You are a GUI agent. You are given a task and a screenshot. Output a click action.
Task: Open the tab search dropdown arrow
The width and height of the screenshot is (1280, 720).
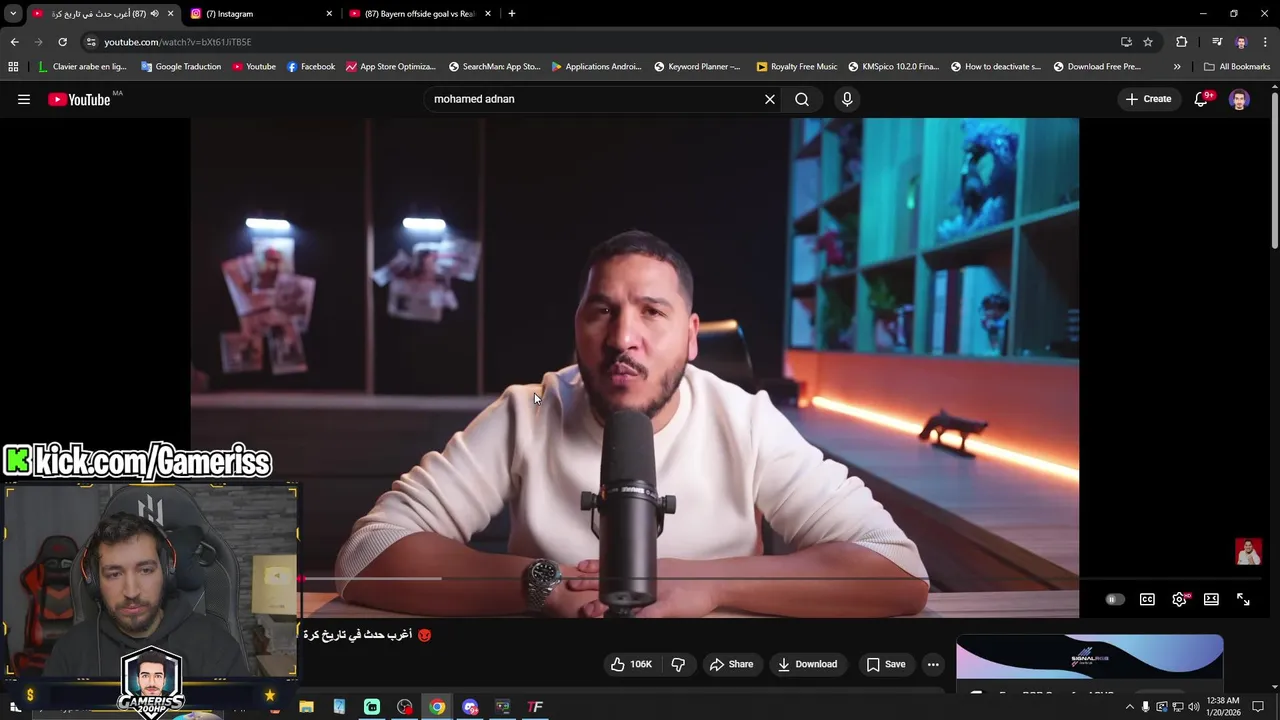13,14
